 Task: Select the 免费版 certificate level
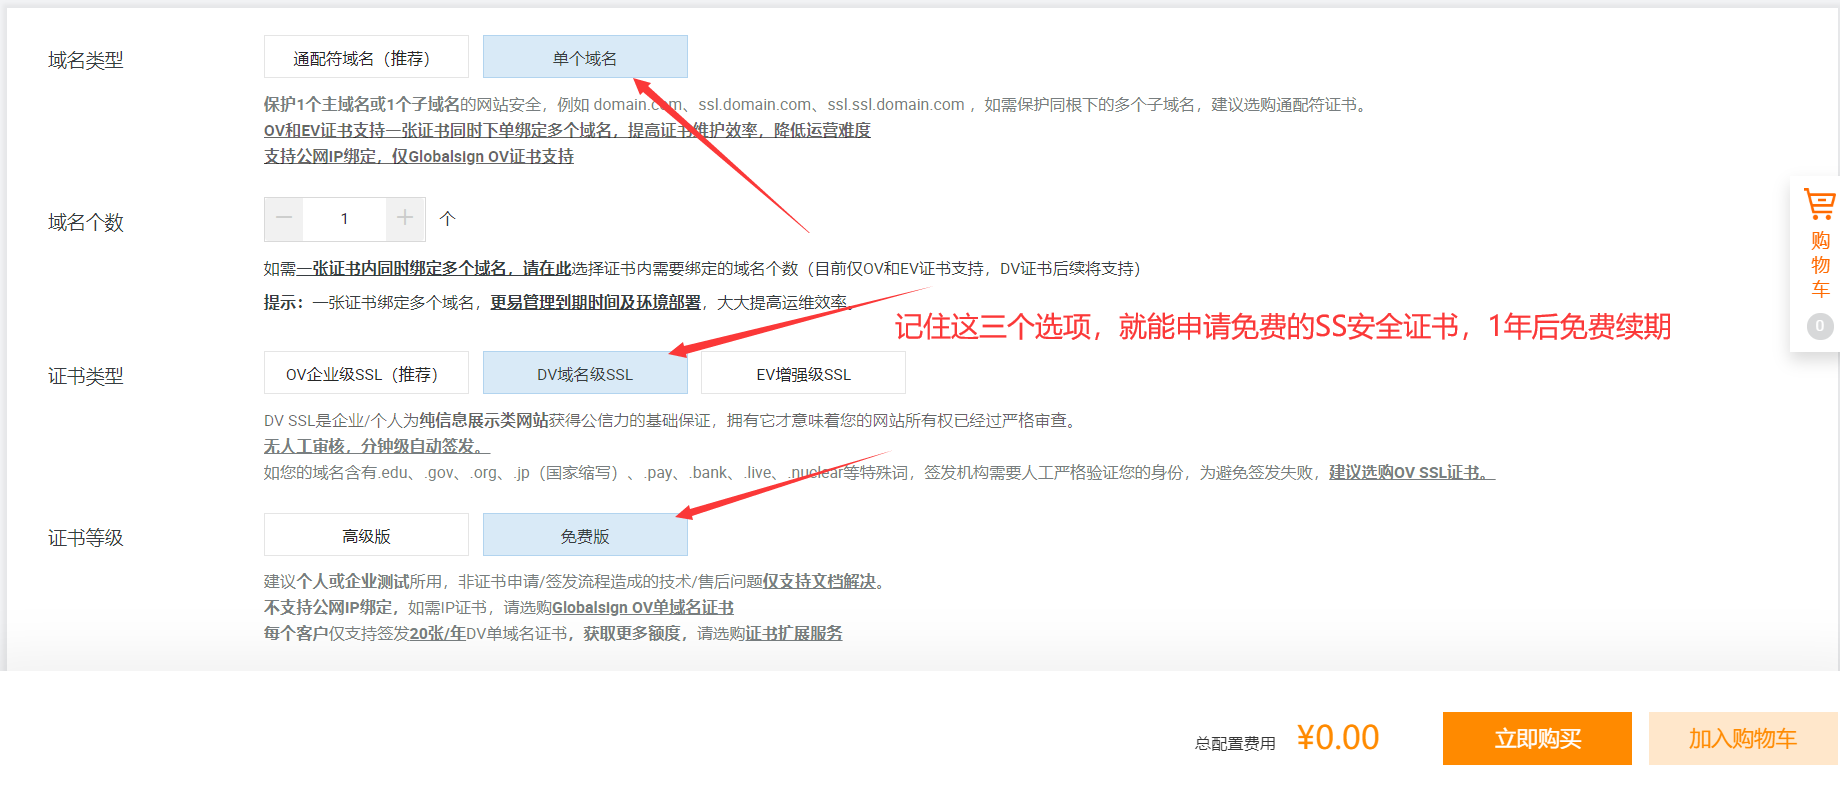(585, 535)
